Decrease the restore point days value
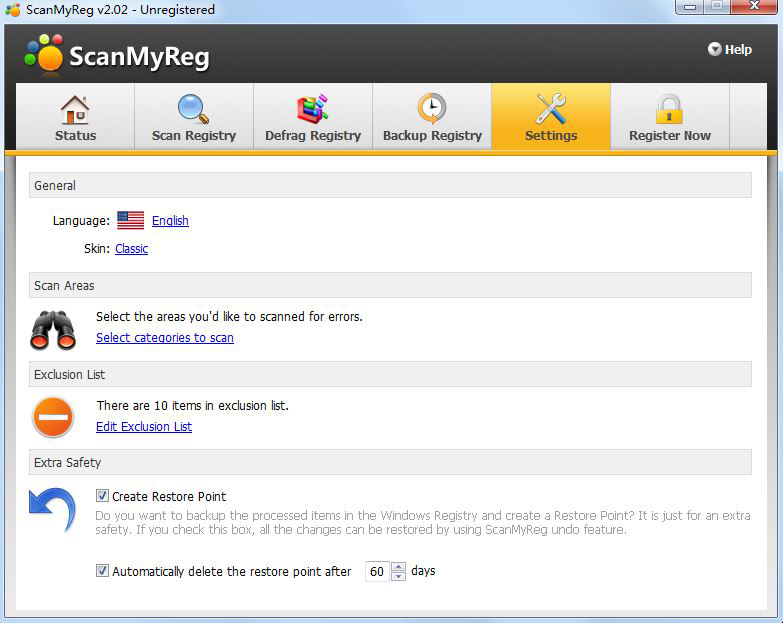This screenshot has height=623, width=783. (x=398, y=576)
